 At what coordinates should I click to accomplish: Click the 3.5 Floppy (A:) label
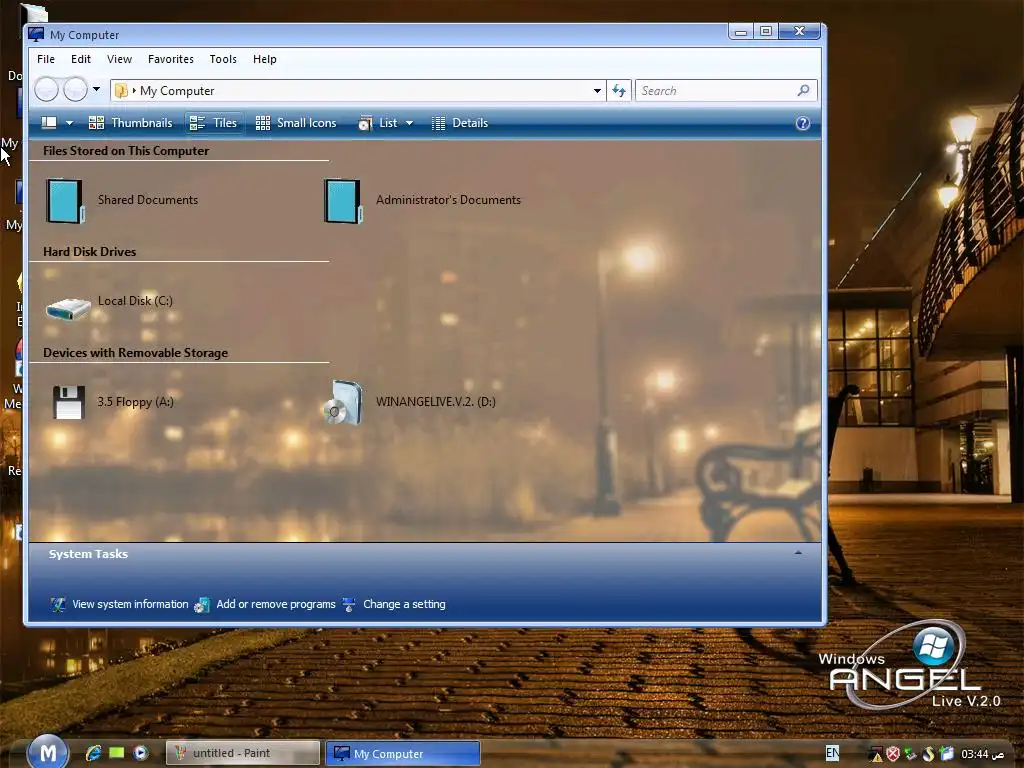[x=135, y=402]
